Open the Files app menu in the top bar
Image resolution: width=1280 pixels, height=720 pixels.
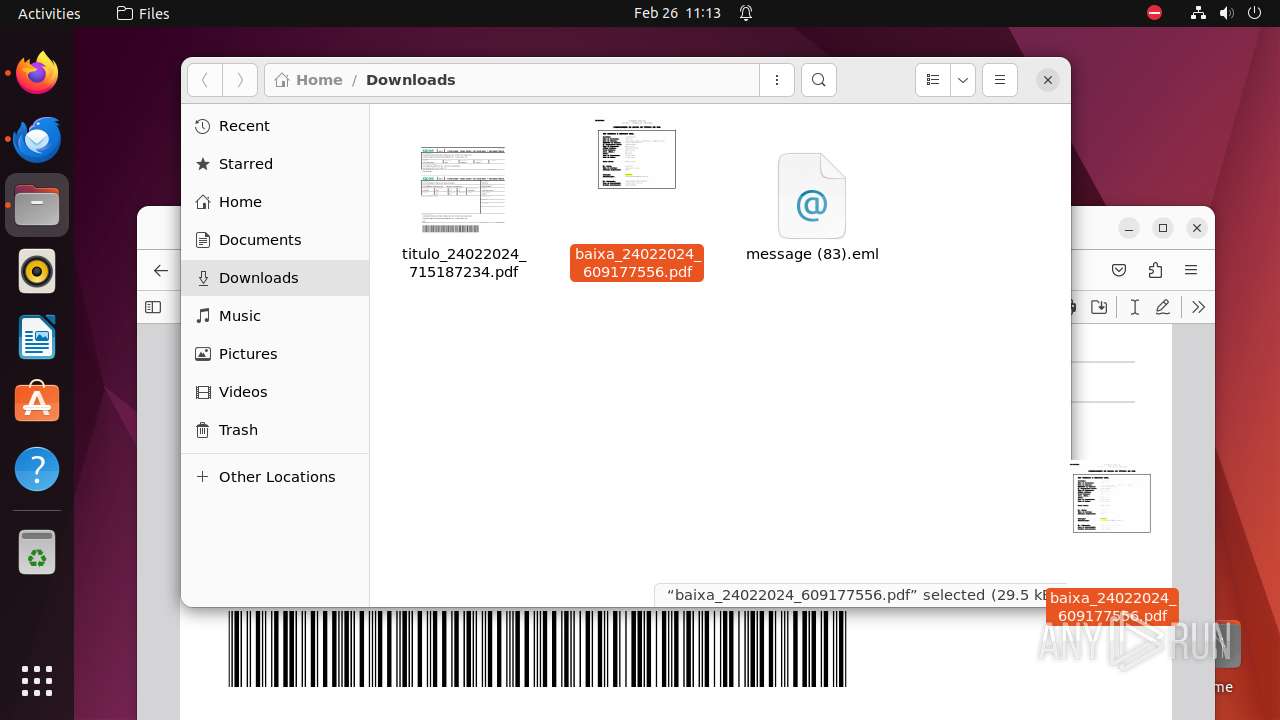pyautogui.click(x=143, y=13)
